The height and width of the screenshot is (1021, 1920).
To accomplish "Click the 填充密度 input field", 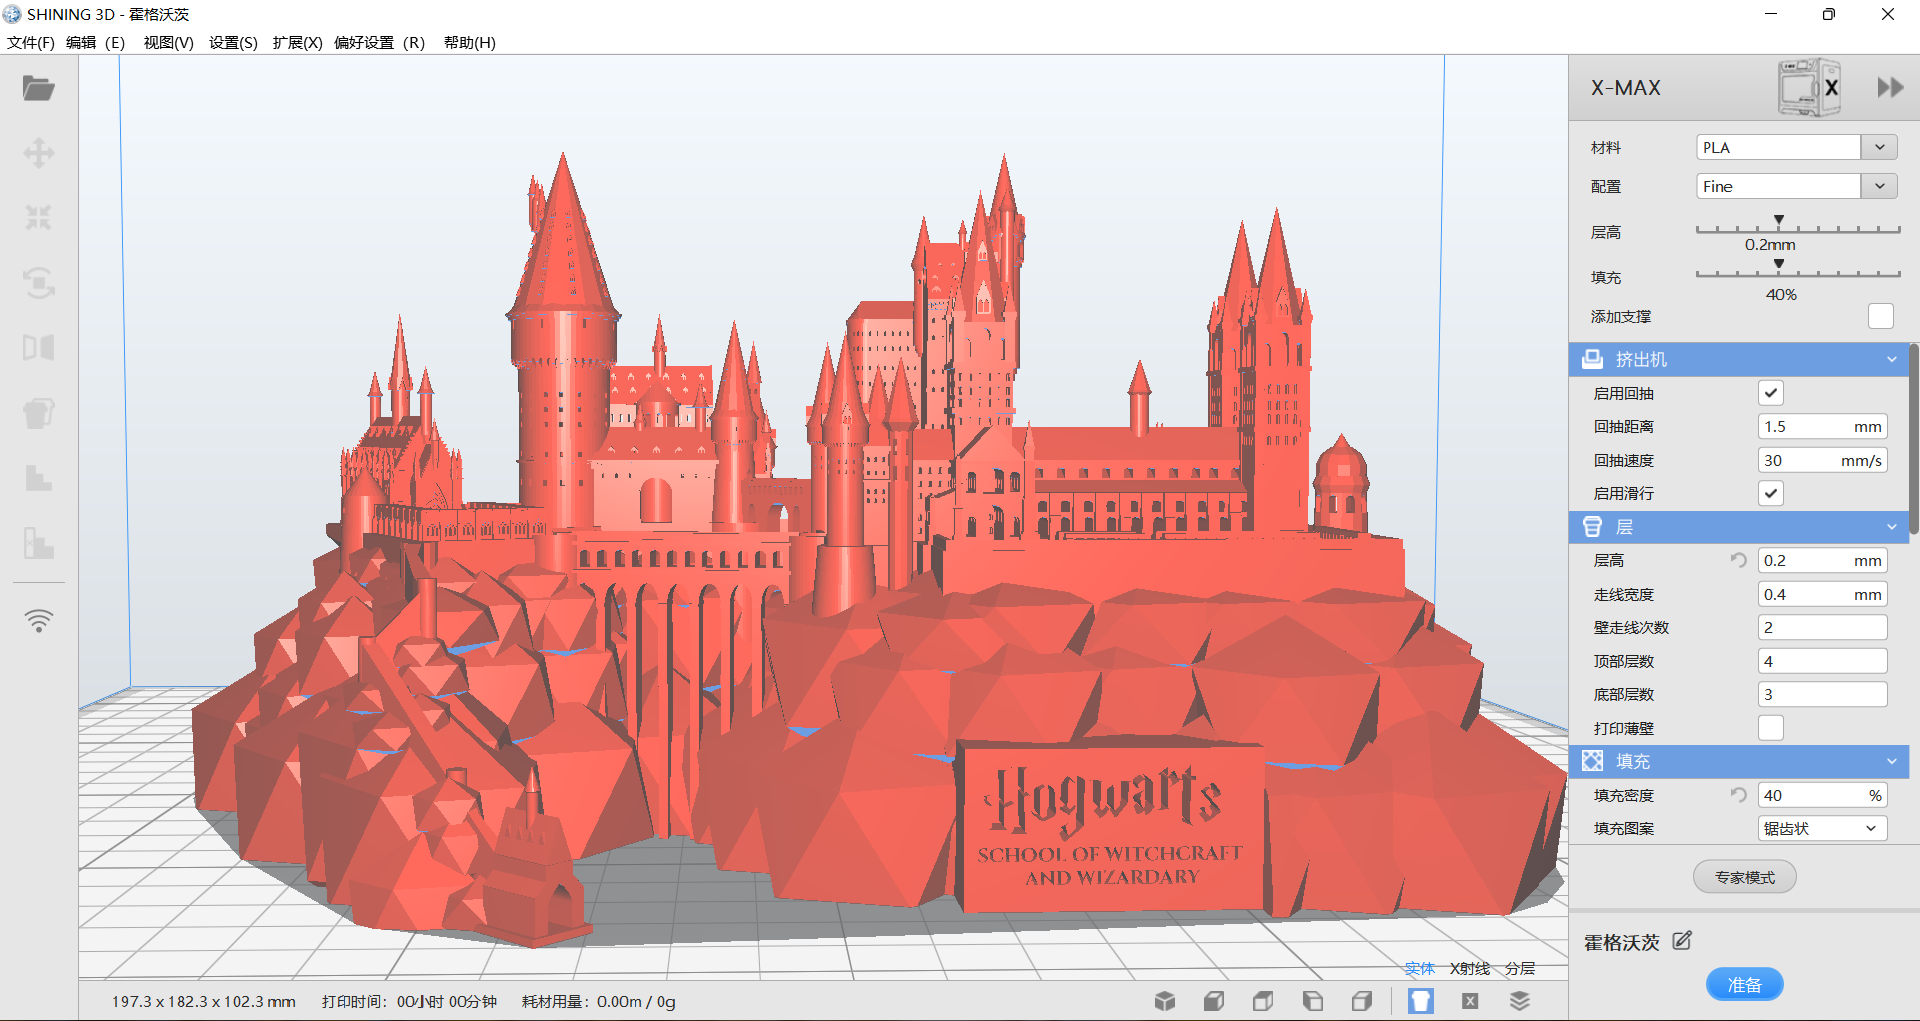I will click(1823, 795).
